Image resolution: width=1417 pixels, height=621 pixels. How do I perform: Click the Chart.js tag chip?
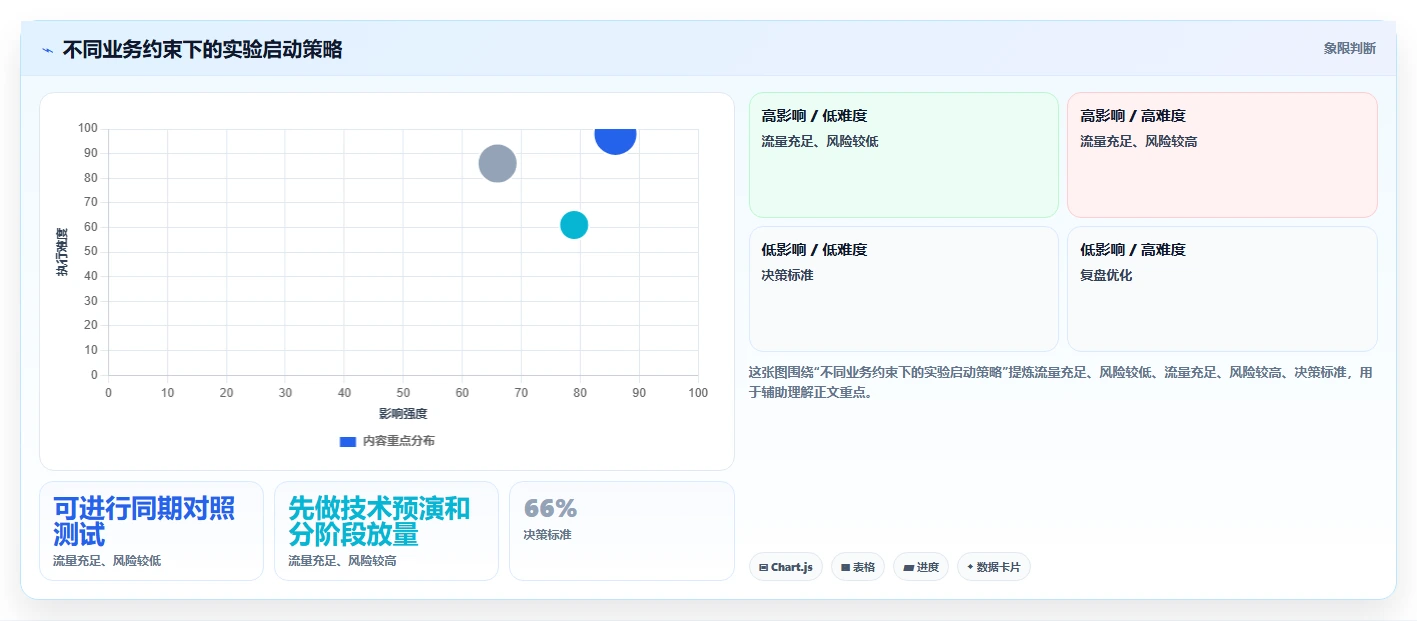[x=786, y=567]
